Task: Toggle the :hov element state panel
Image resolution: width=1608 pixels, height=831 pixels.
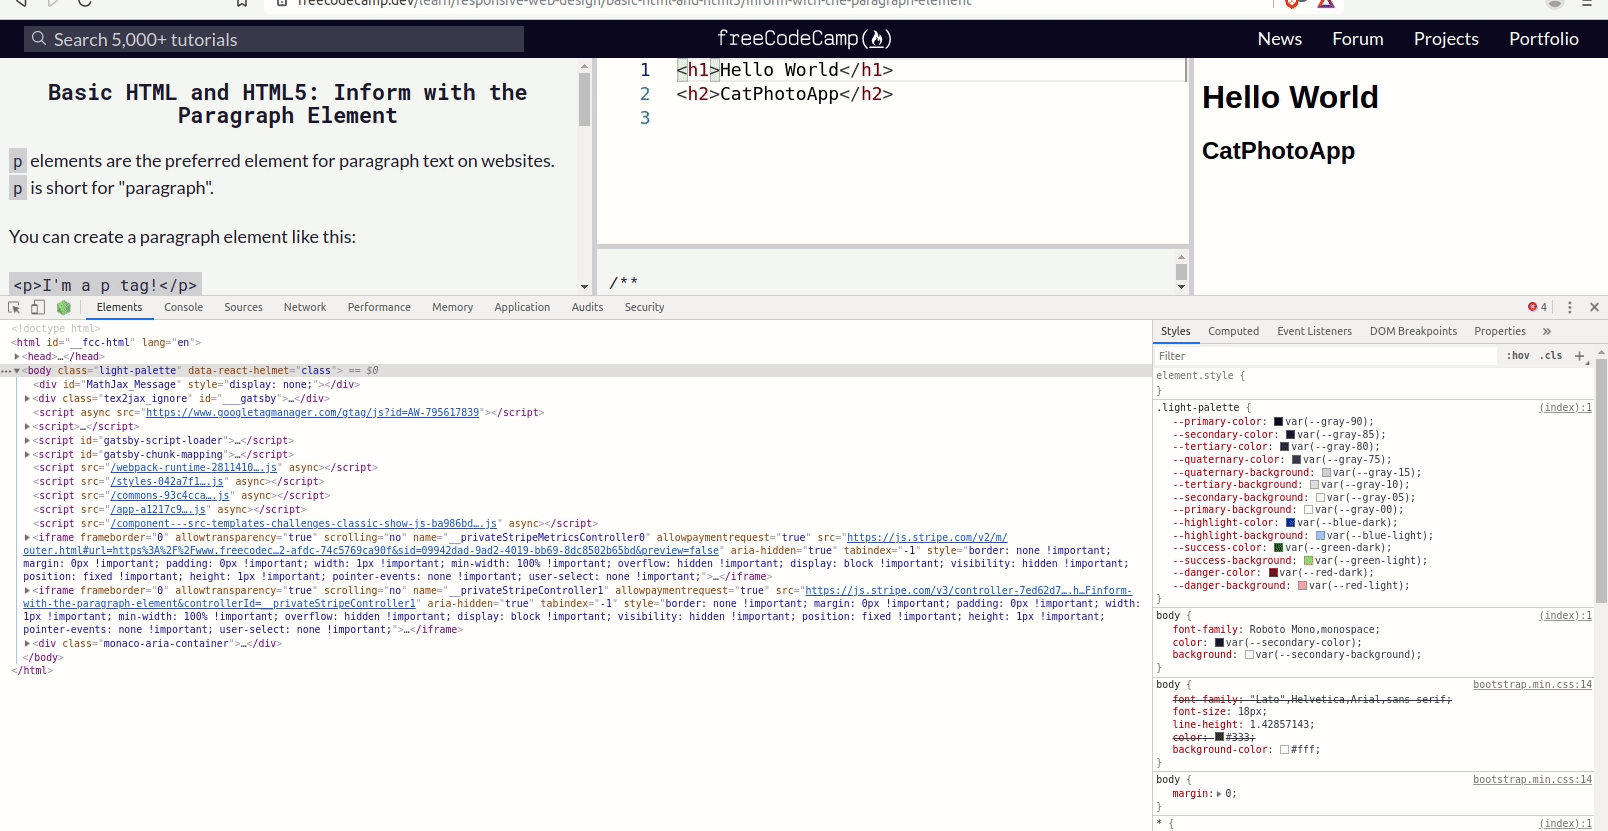Action: coord(1518,356)
